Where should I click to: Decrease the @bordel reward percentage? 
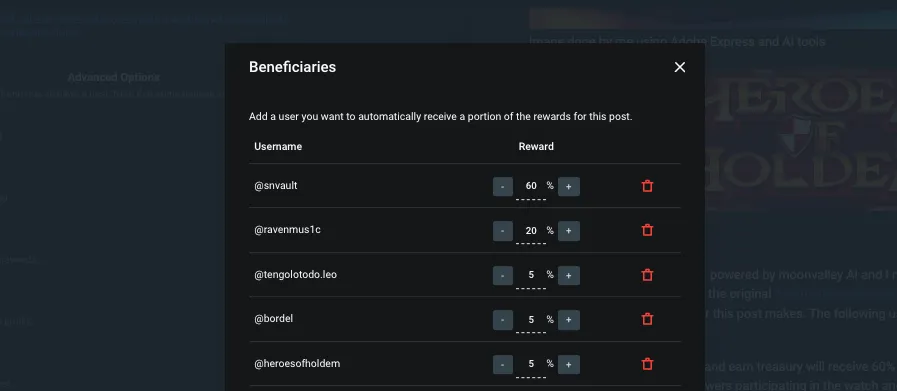pos(503,320)
